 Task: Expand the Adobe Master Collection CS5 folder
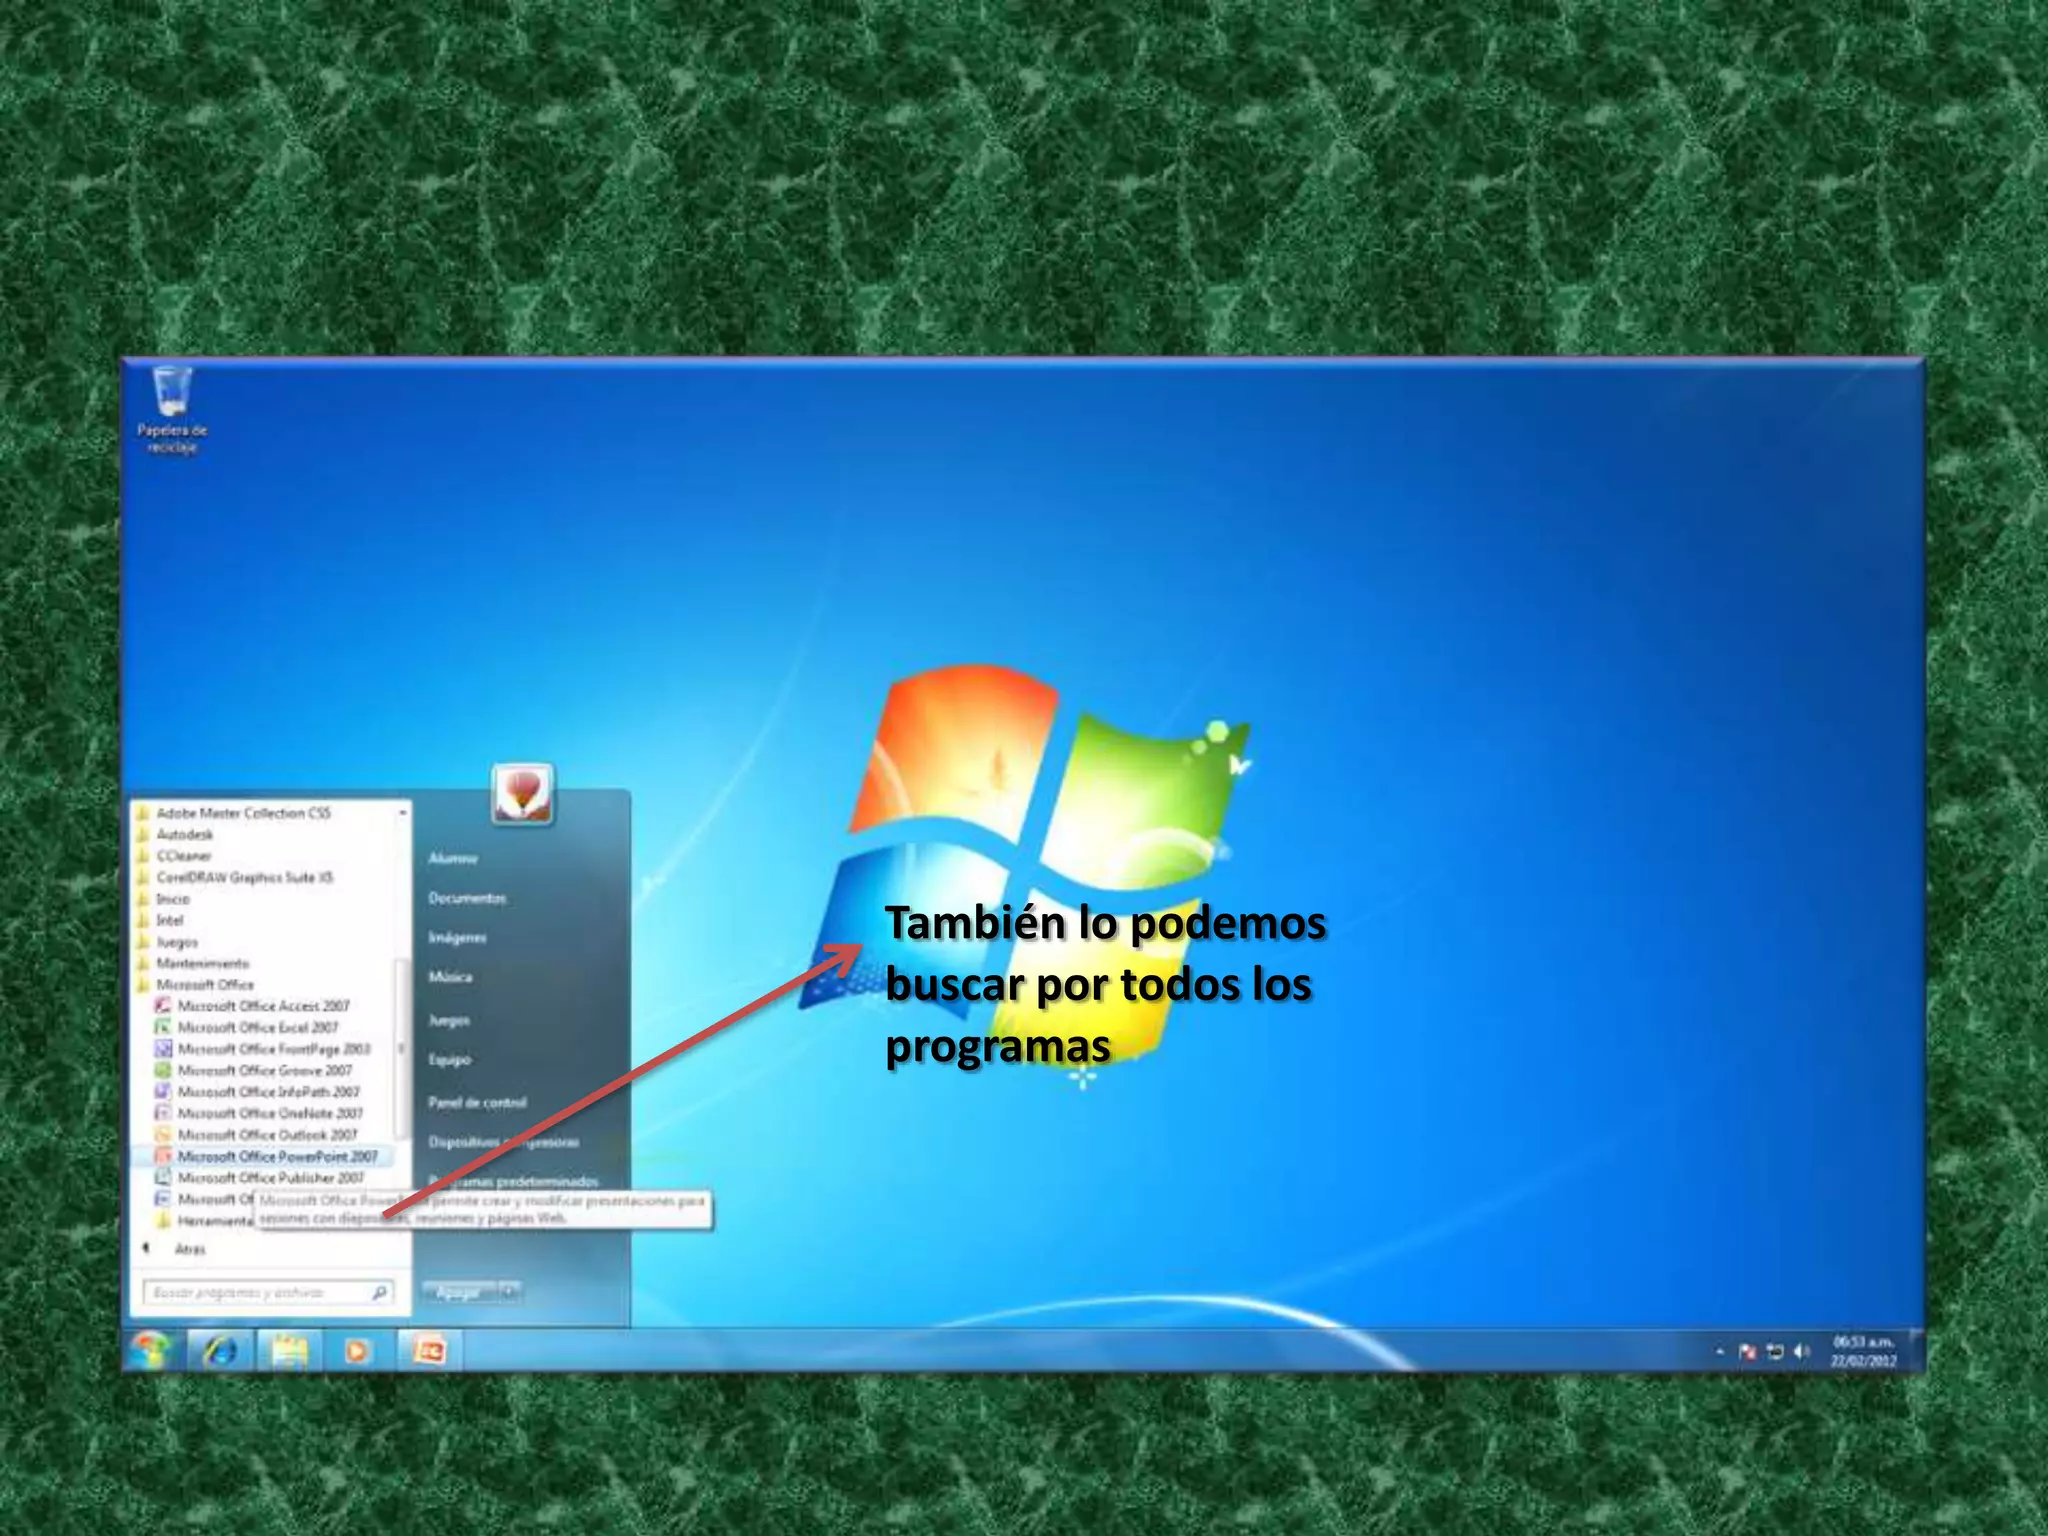pyautogui.click(x=243, y=813)
